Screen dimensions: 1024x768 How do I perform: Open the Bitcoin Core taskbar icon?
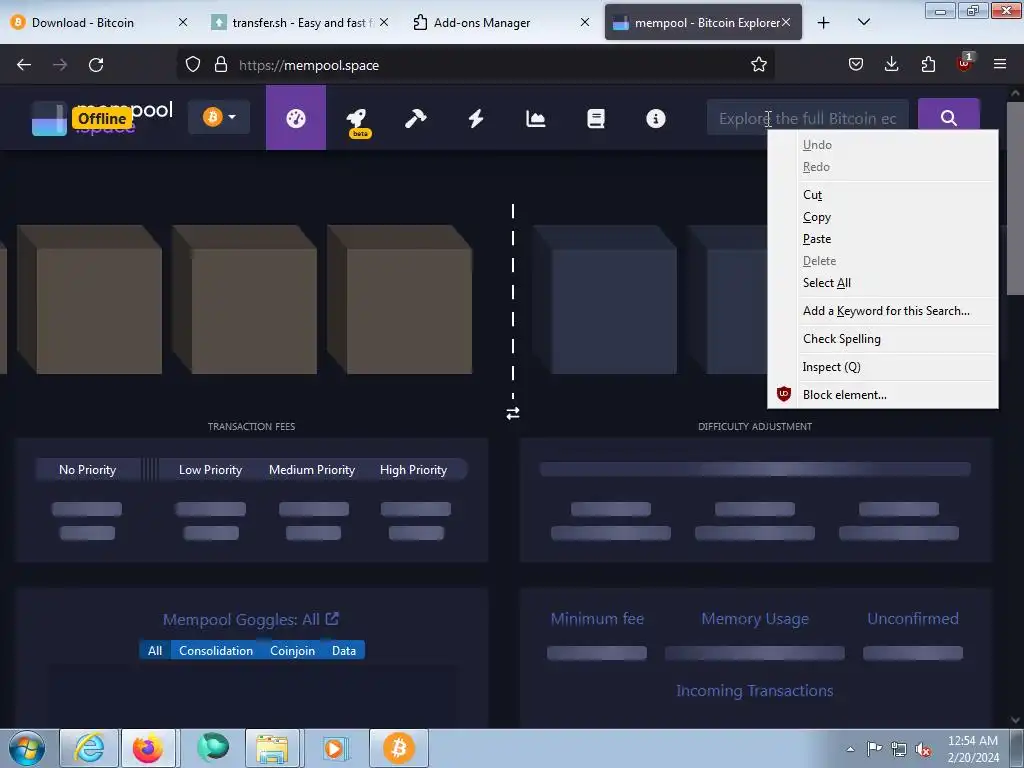(x=398, y=748)
